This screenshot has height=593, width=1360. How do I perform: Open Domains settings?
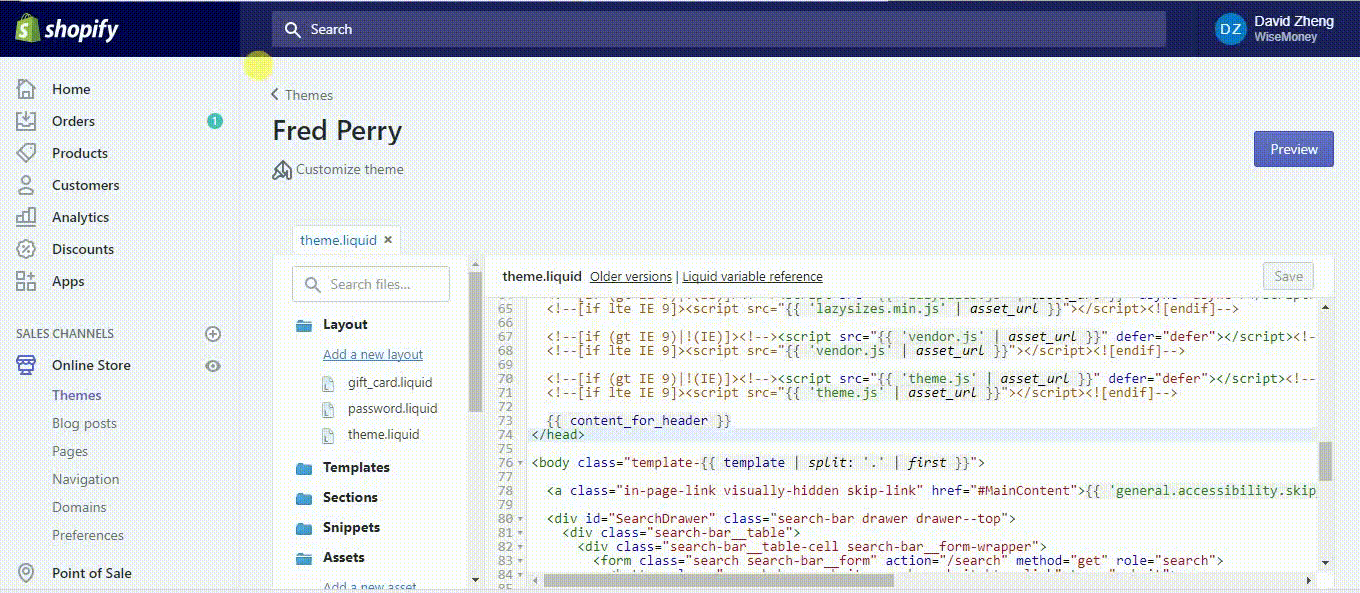point(79,507)
